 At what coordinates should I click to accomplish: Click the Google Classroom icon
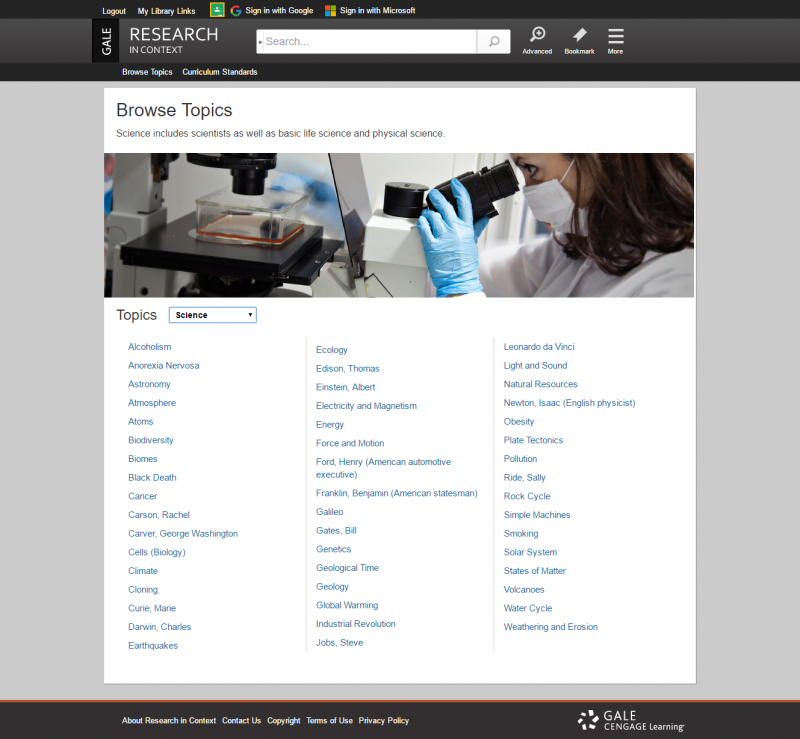point(217,10)
